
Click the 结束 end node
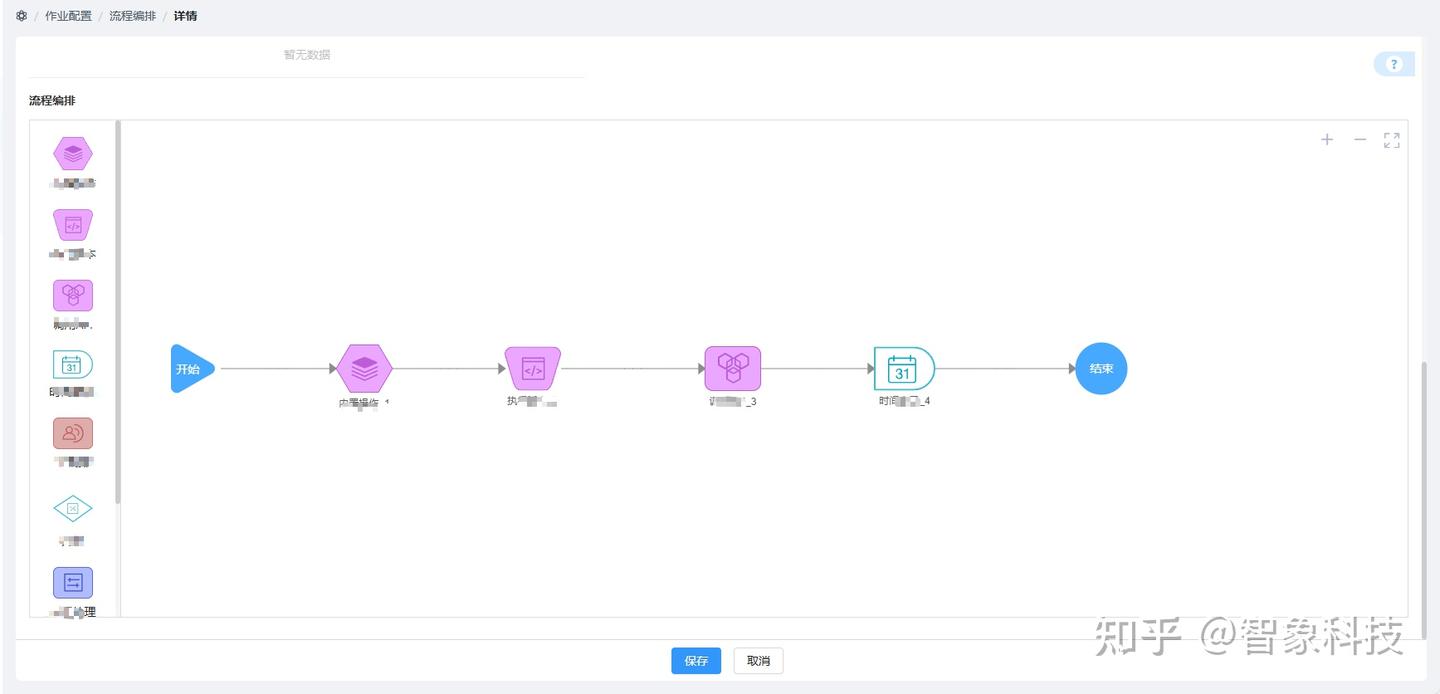tap(1101, 369)
